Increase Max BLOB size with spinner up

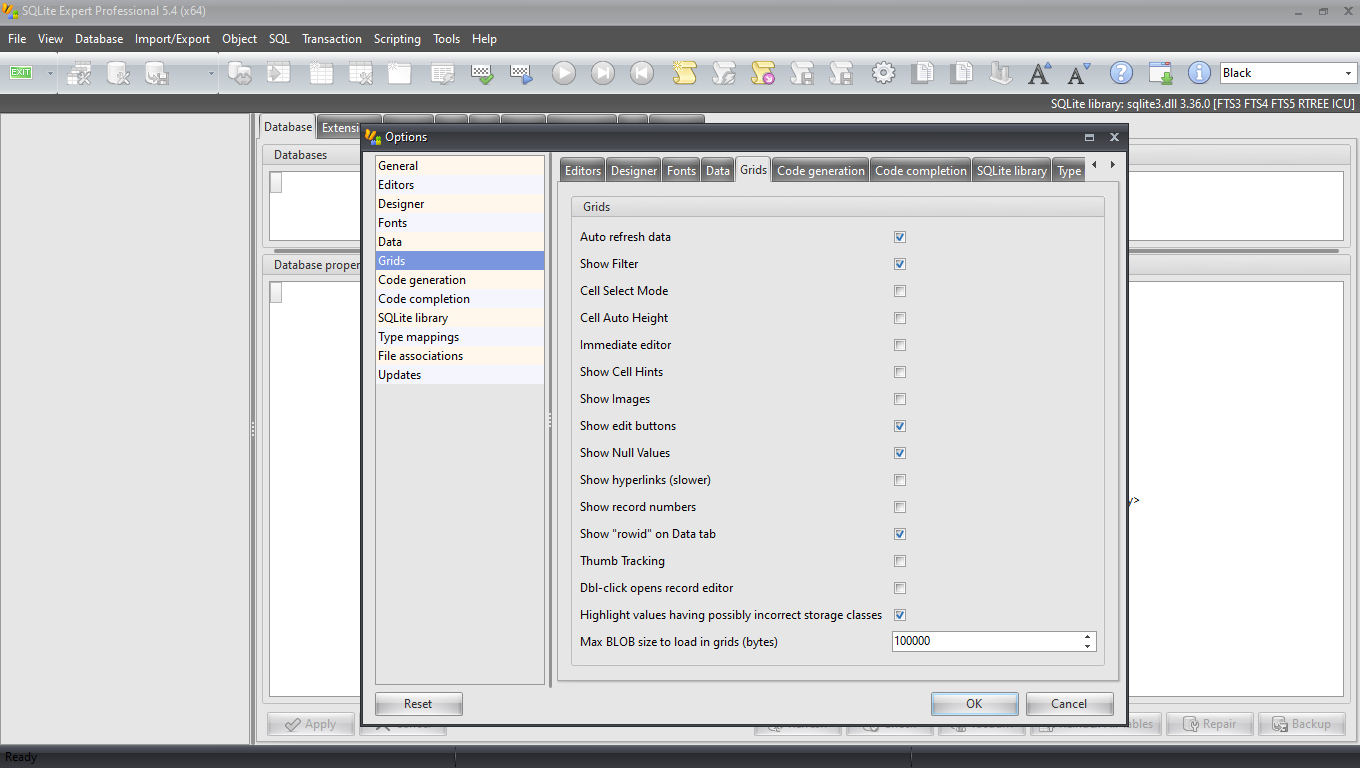tap(1088, 637)
